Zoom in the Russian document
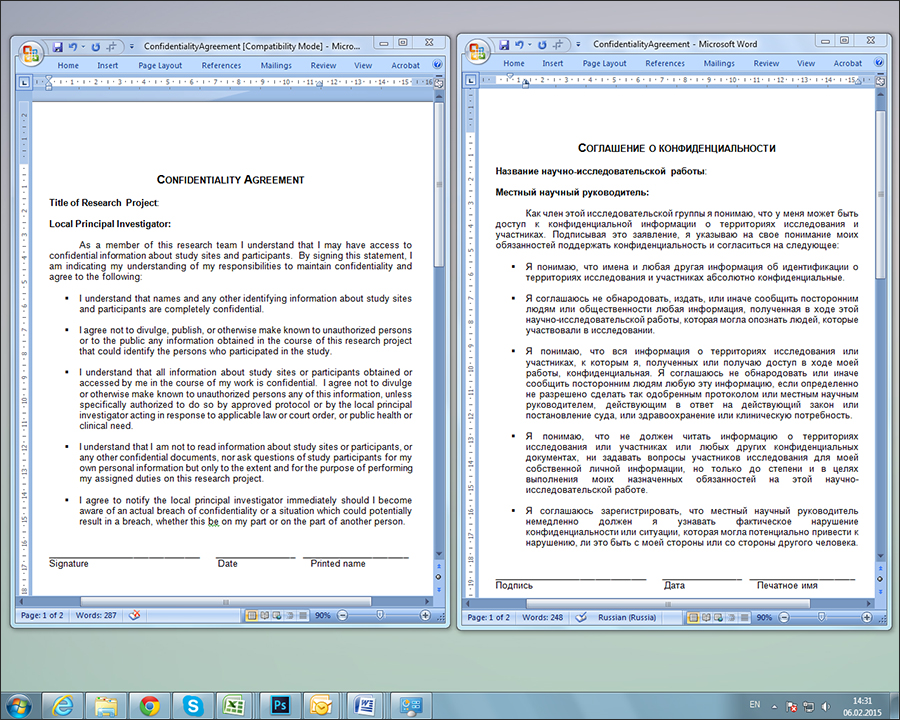Screen dimensions: 900x720 867,618
